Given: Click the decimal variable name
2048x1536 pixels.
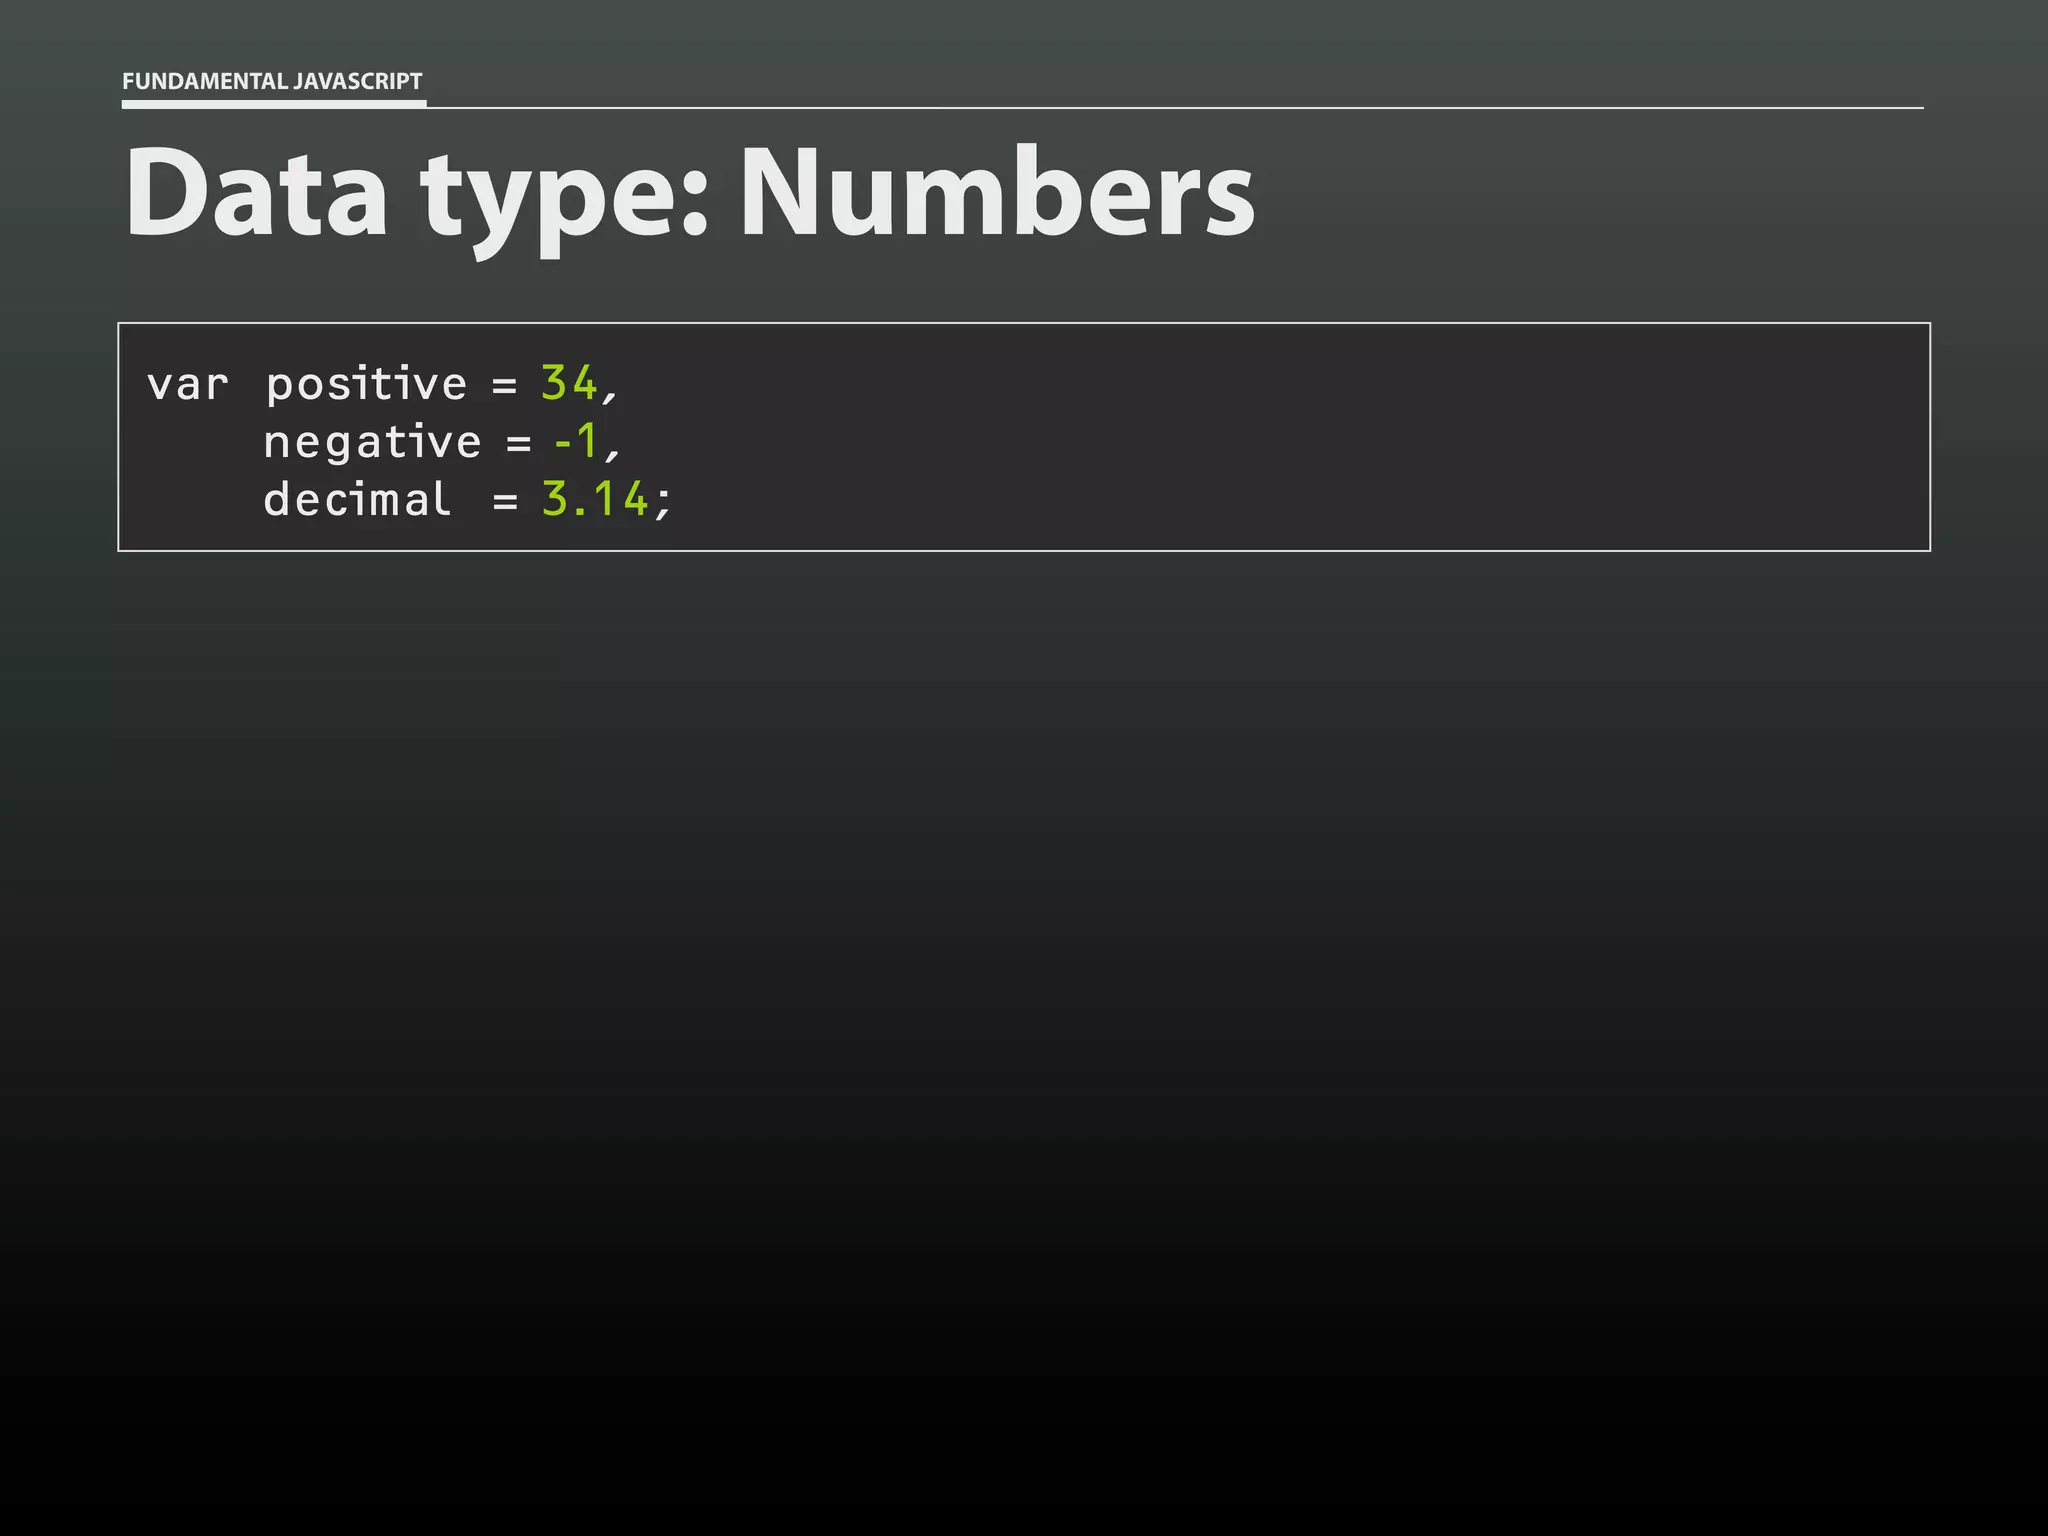Looking at the screenshot, I should (357, 499).
